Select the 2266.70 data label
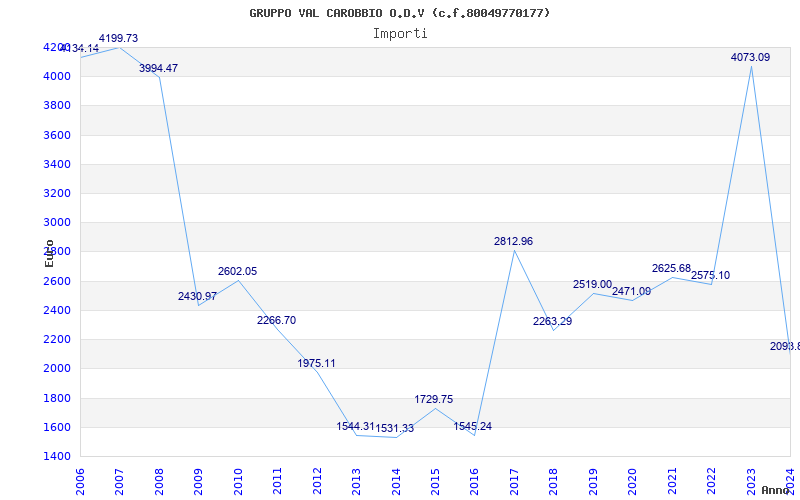This screenshot has height=500, width=800. pos(277,320)
